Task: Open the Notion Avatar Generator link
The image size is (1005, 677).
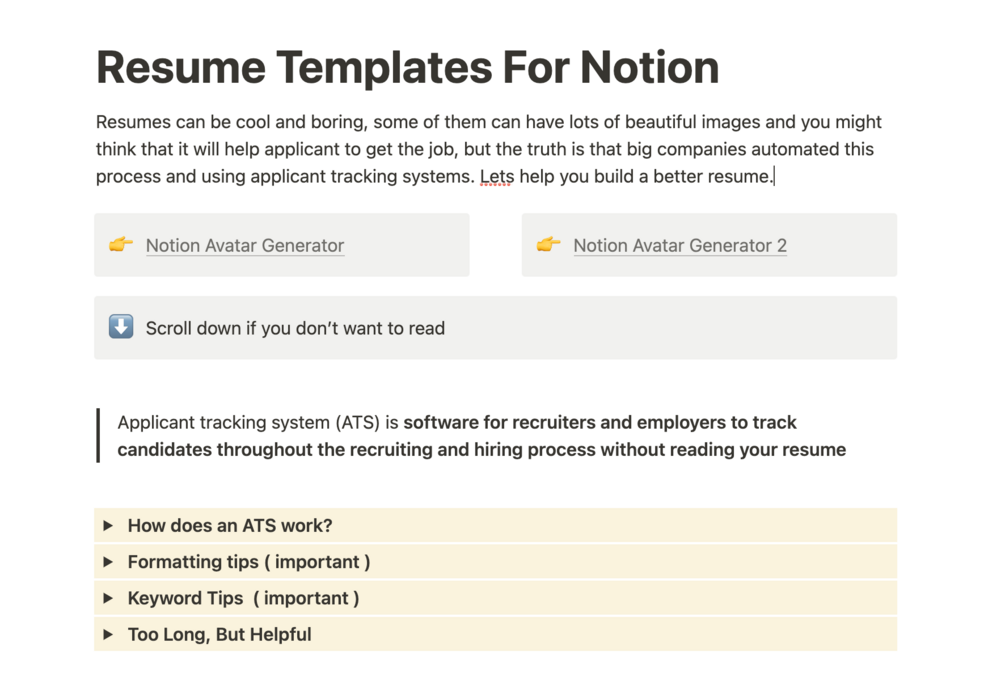Action: [x=245, y=246]
